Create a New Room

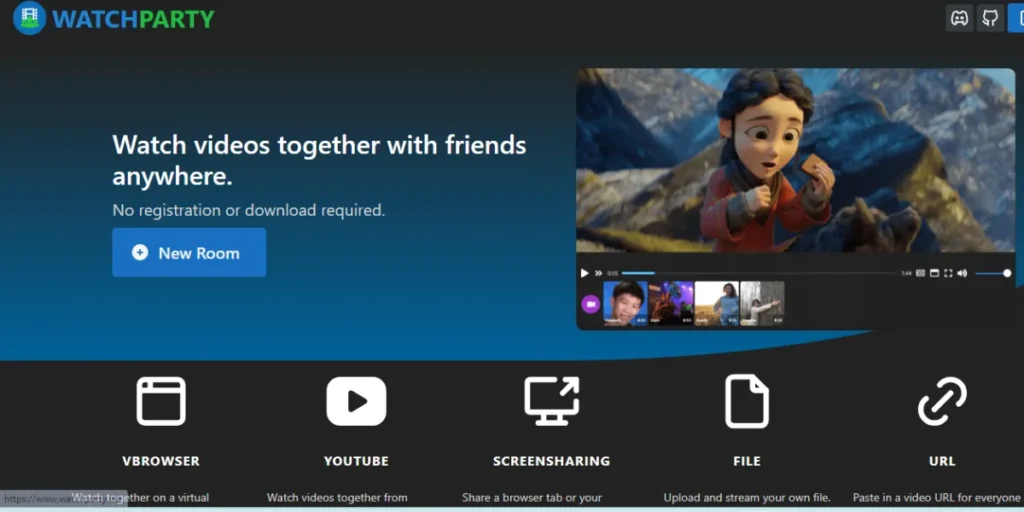pyautogui.click(x=189, y=252)
